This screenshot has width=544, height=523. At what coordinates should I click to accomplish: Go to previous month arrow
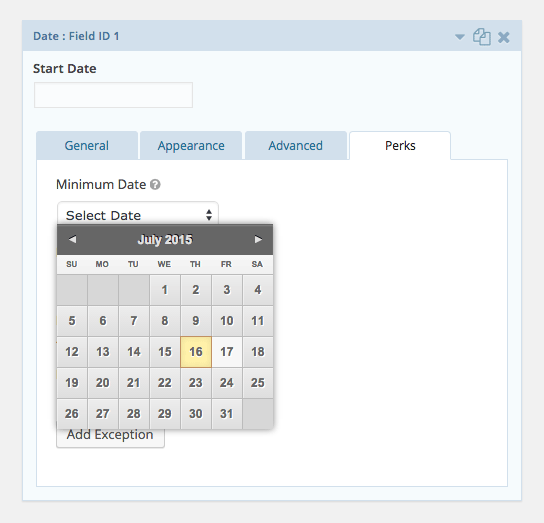(x=72, y=239)
